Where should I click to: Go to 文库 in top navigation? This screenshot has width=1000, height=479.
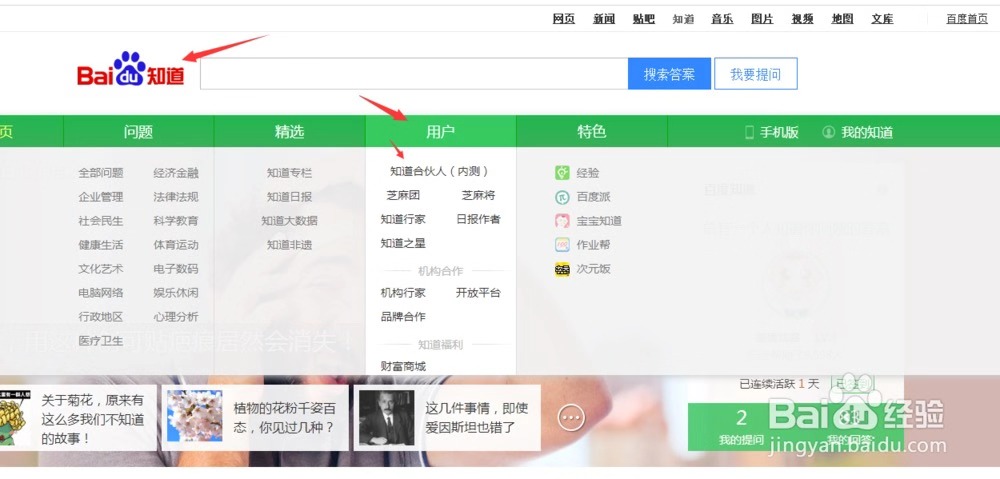[883, 19]
